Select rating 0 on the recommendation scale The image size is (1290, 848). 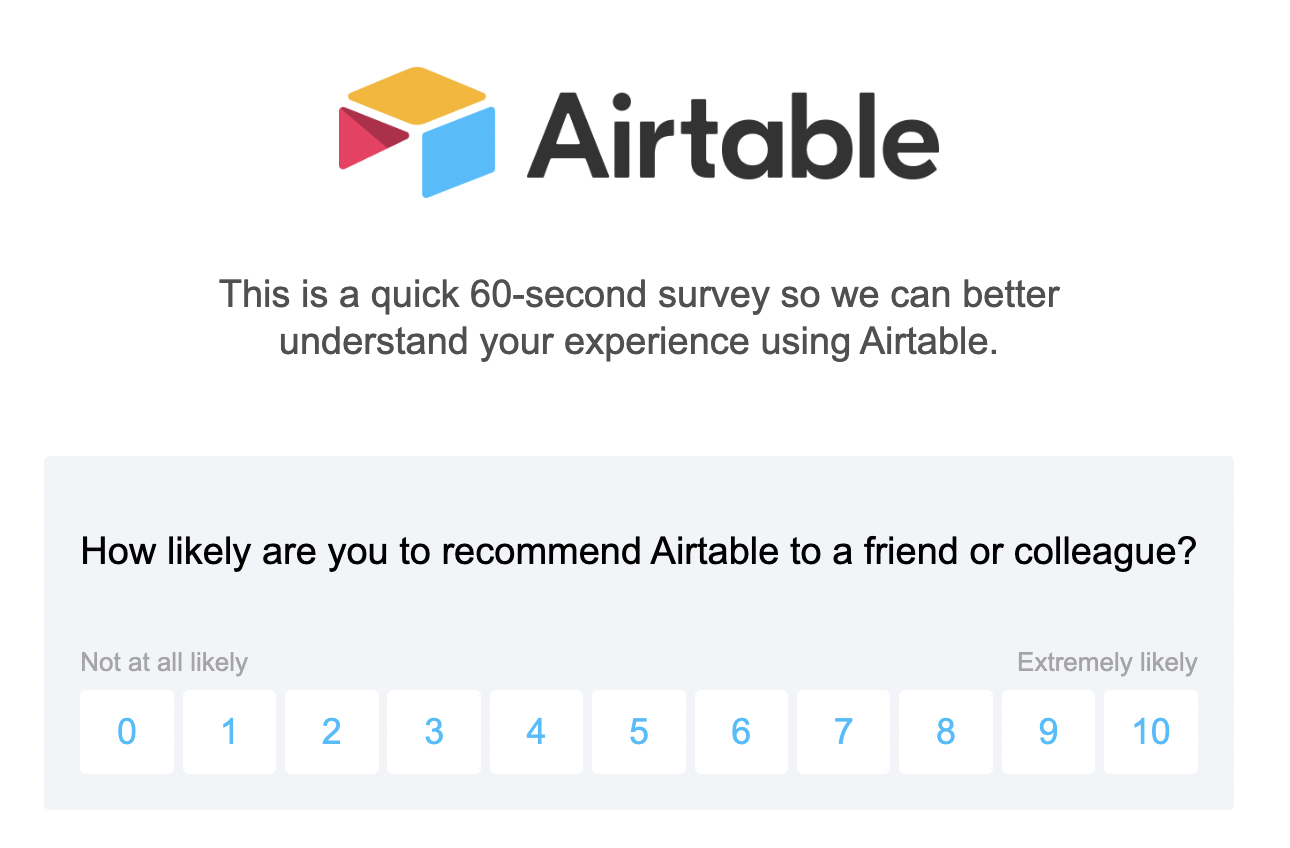[127, 732]
